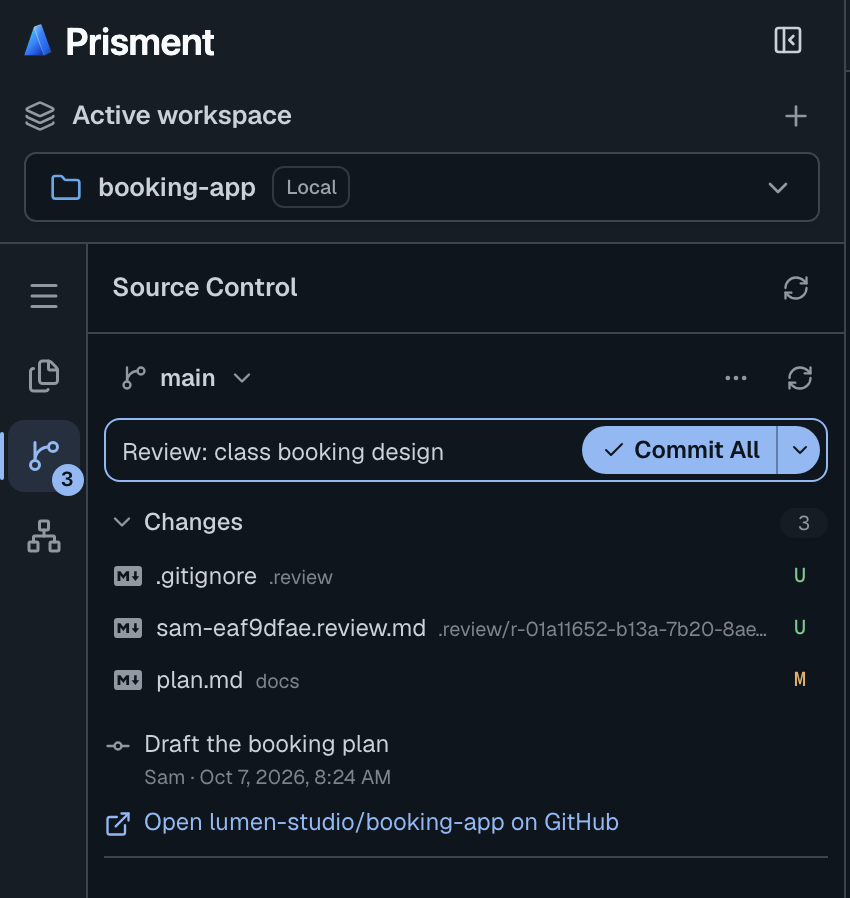Click the Commit All button

[x=679, y=450]
